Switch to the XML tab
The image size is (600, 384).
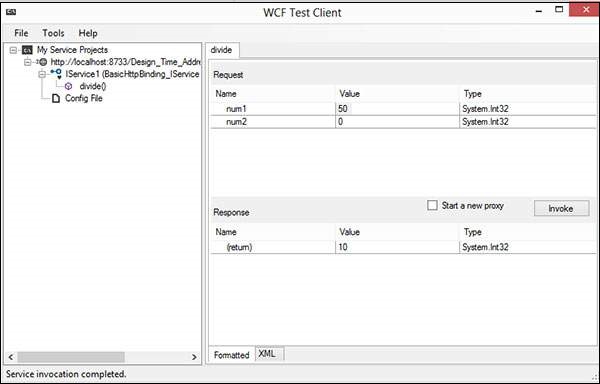[x=269, y=354]
